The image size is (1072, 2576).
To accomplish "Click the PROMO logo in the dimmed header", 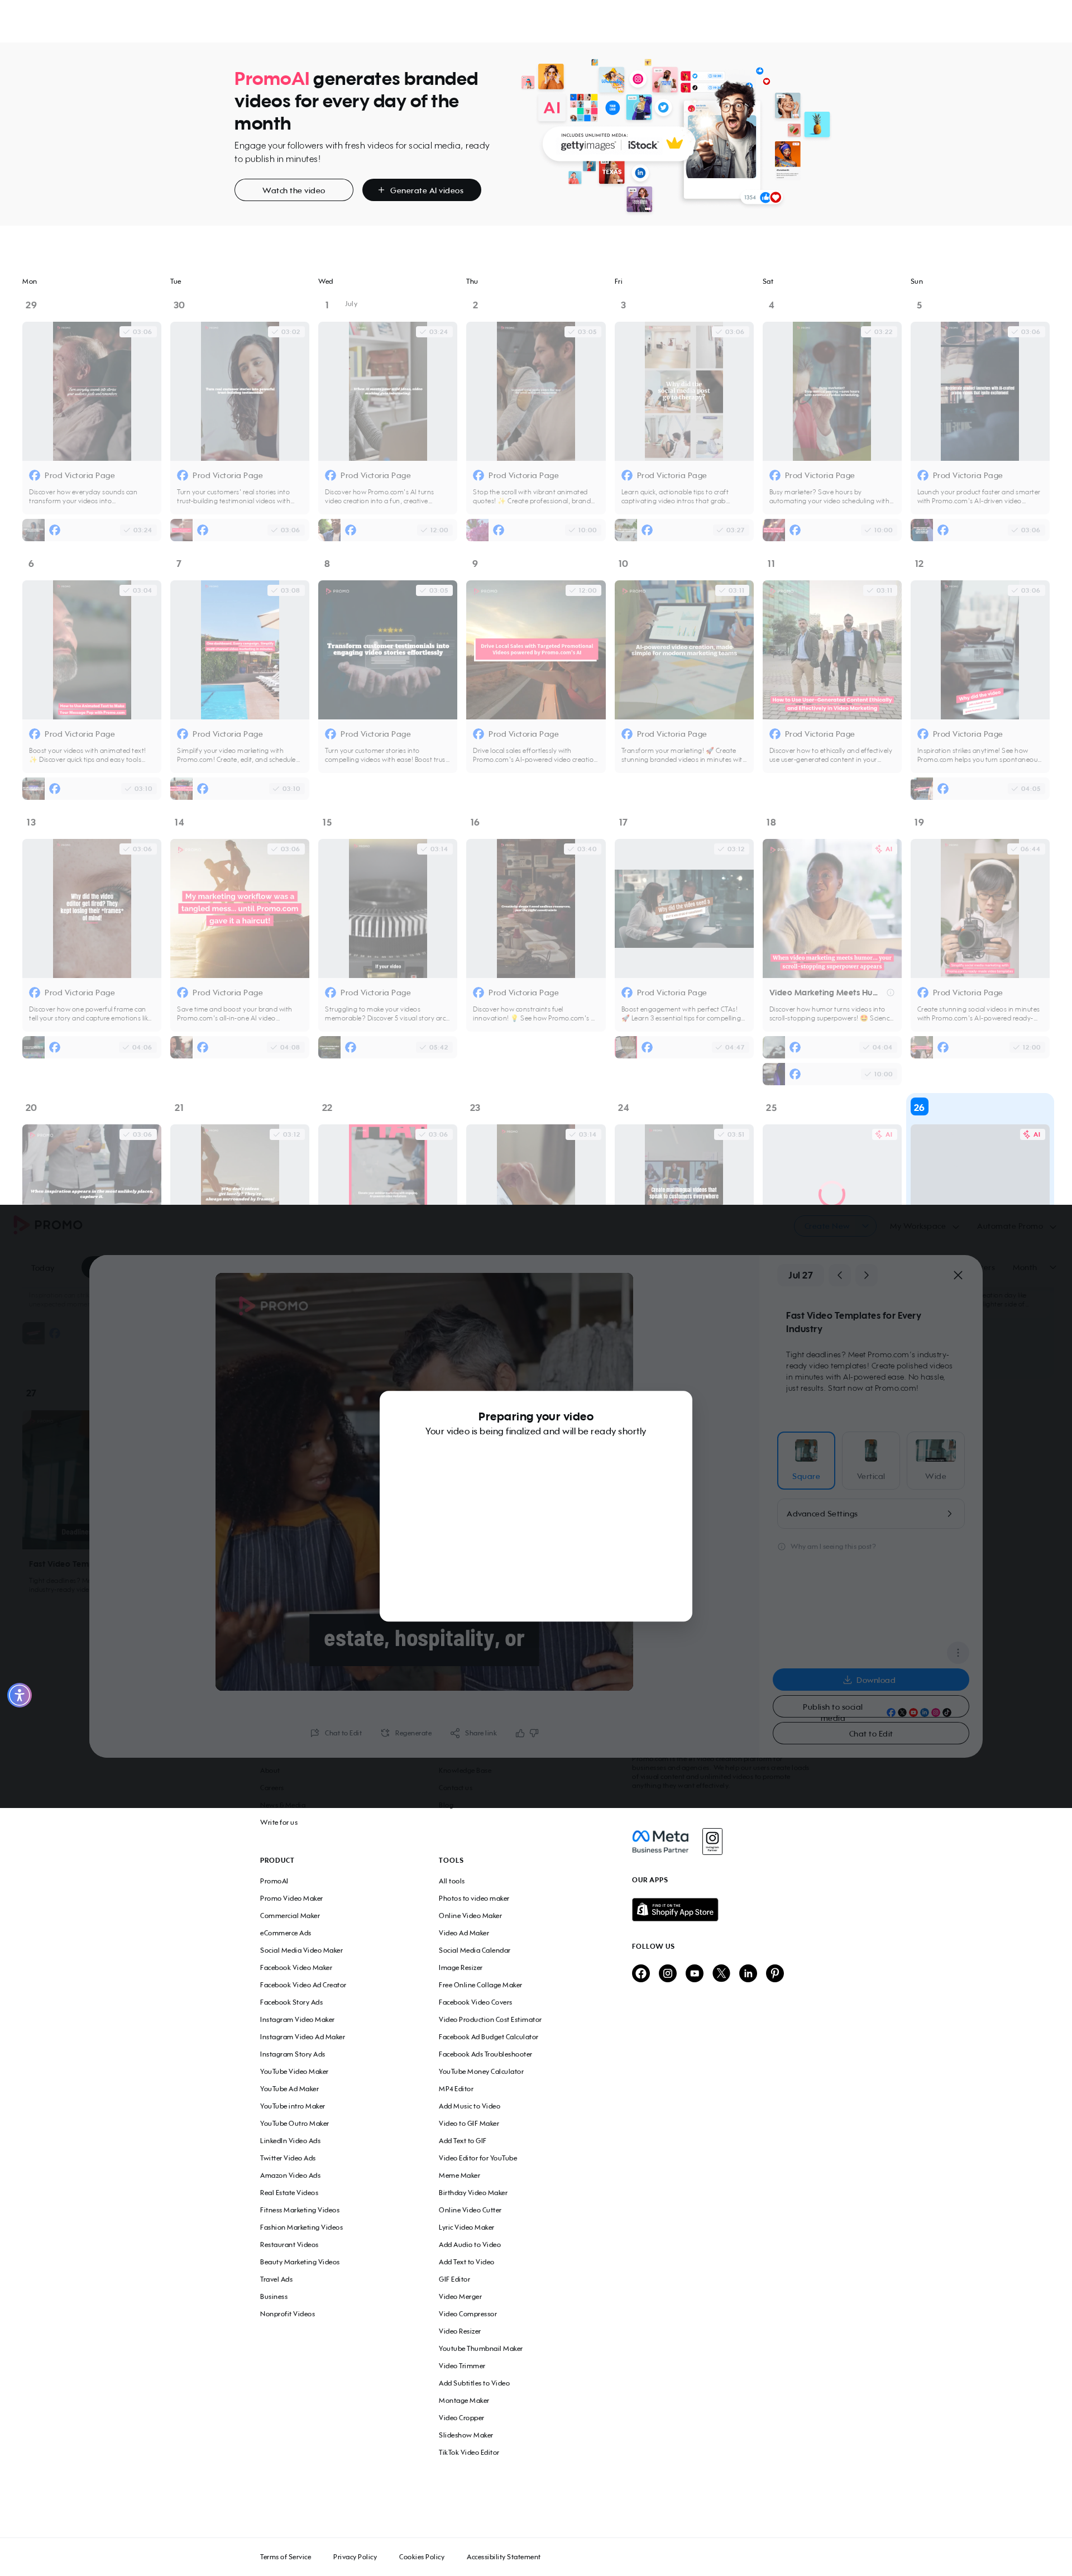I will pos(48,1225).
